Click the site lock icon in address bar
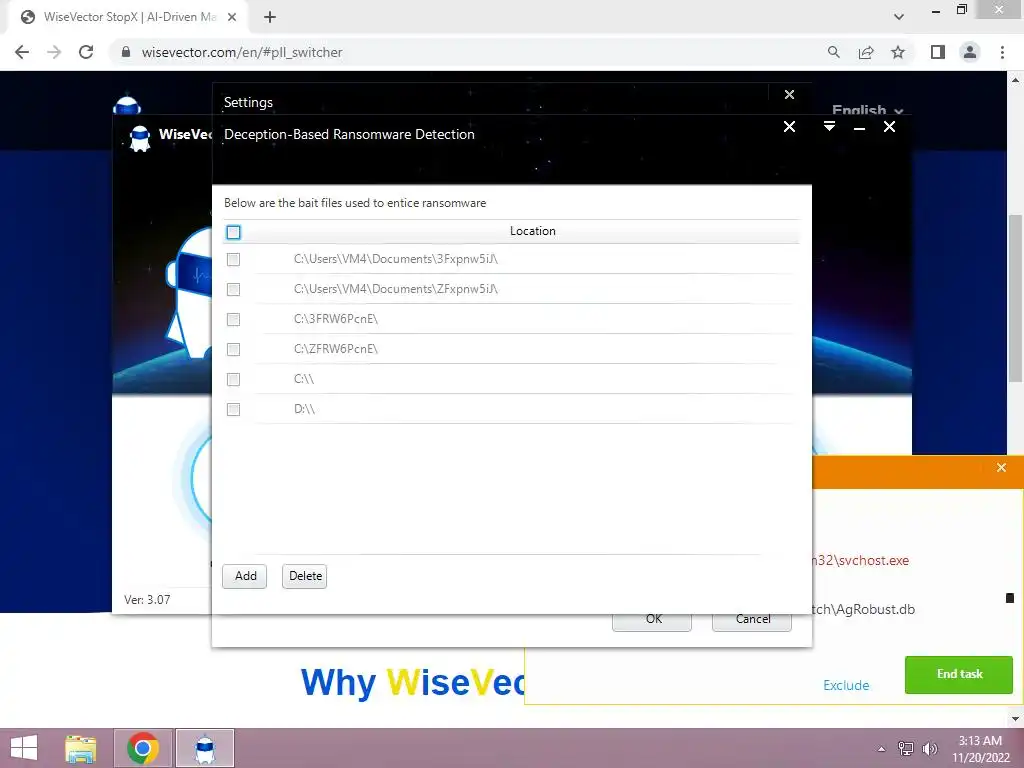 point(126,52)
